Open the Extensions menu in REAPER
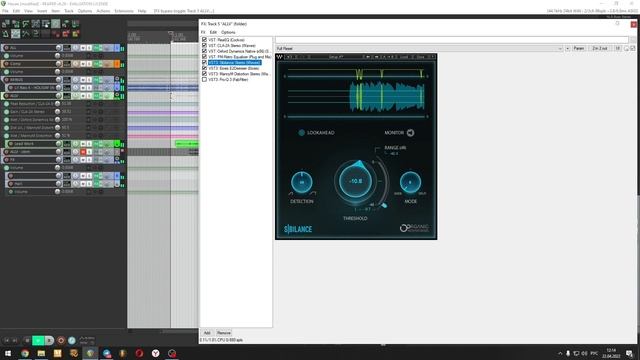This screenshot has width=640, height=360. (124, 11)
